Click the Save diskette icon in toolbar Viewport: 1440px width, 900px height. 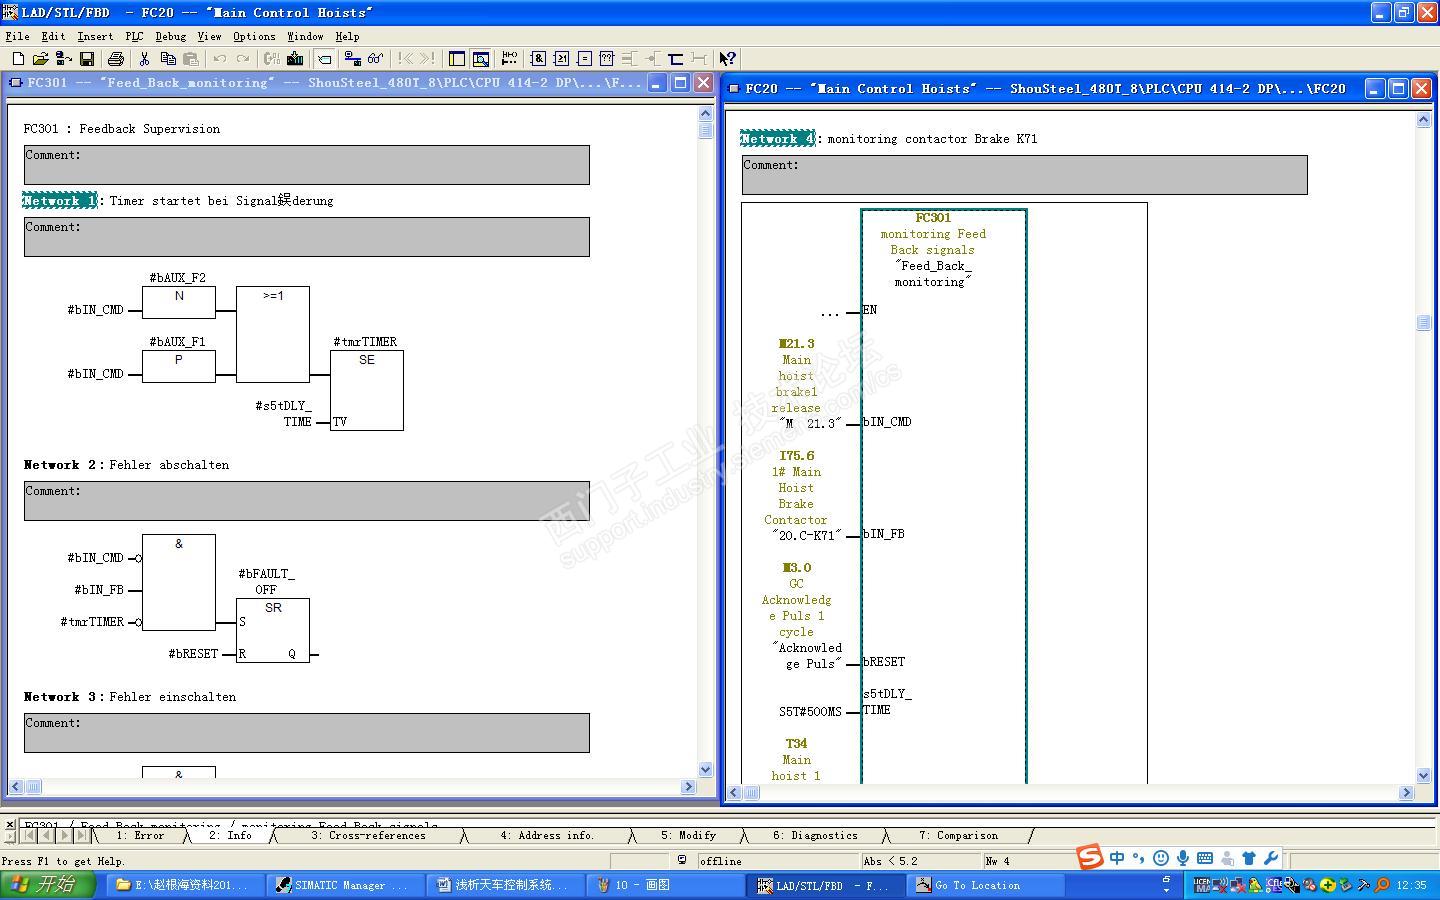87,59
